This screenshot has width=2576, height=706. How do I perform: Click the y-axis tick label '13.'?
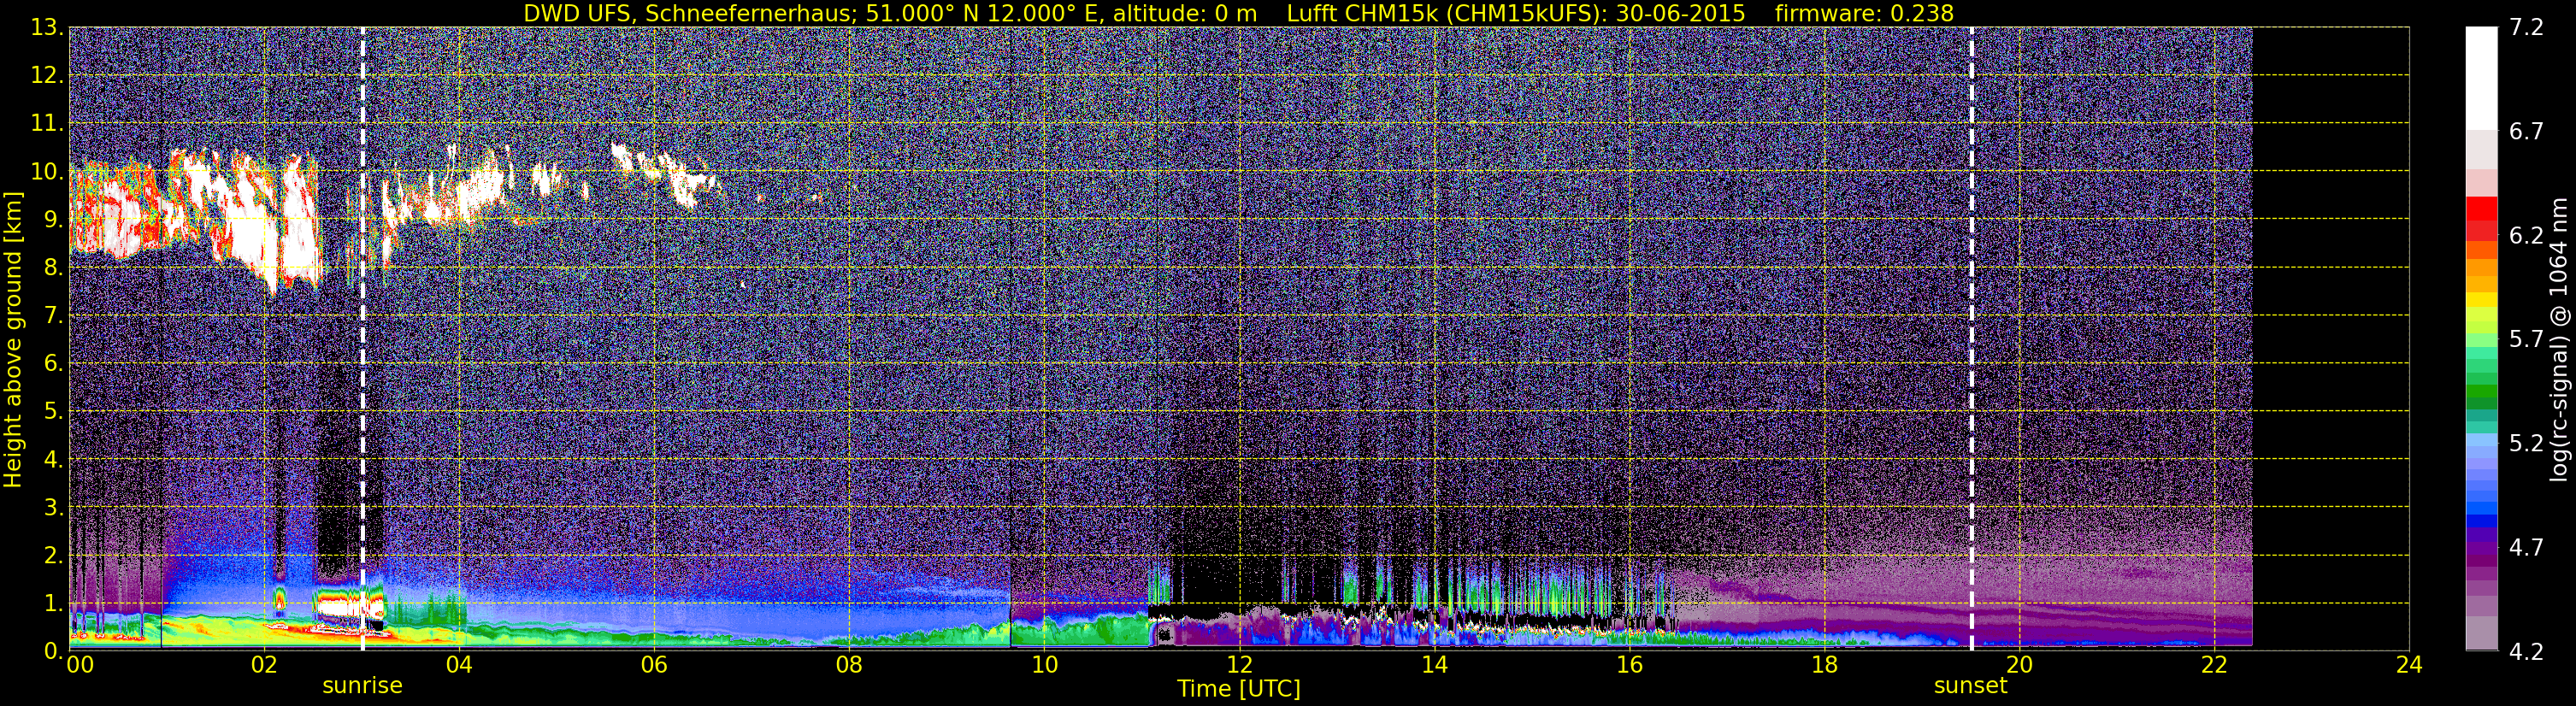point(47,28)
